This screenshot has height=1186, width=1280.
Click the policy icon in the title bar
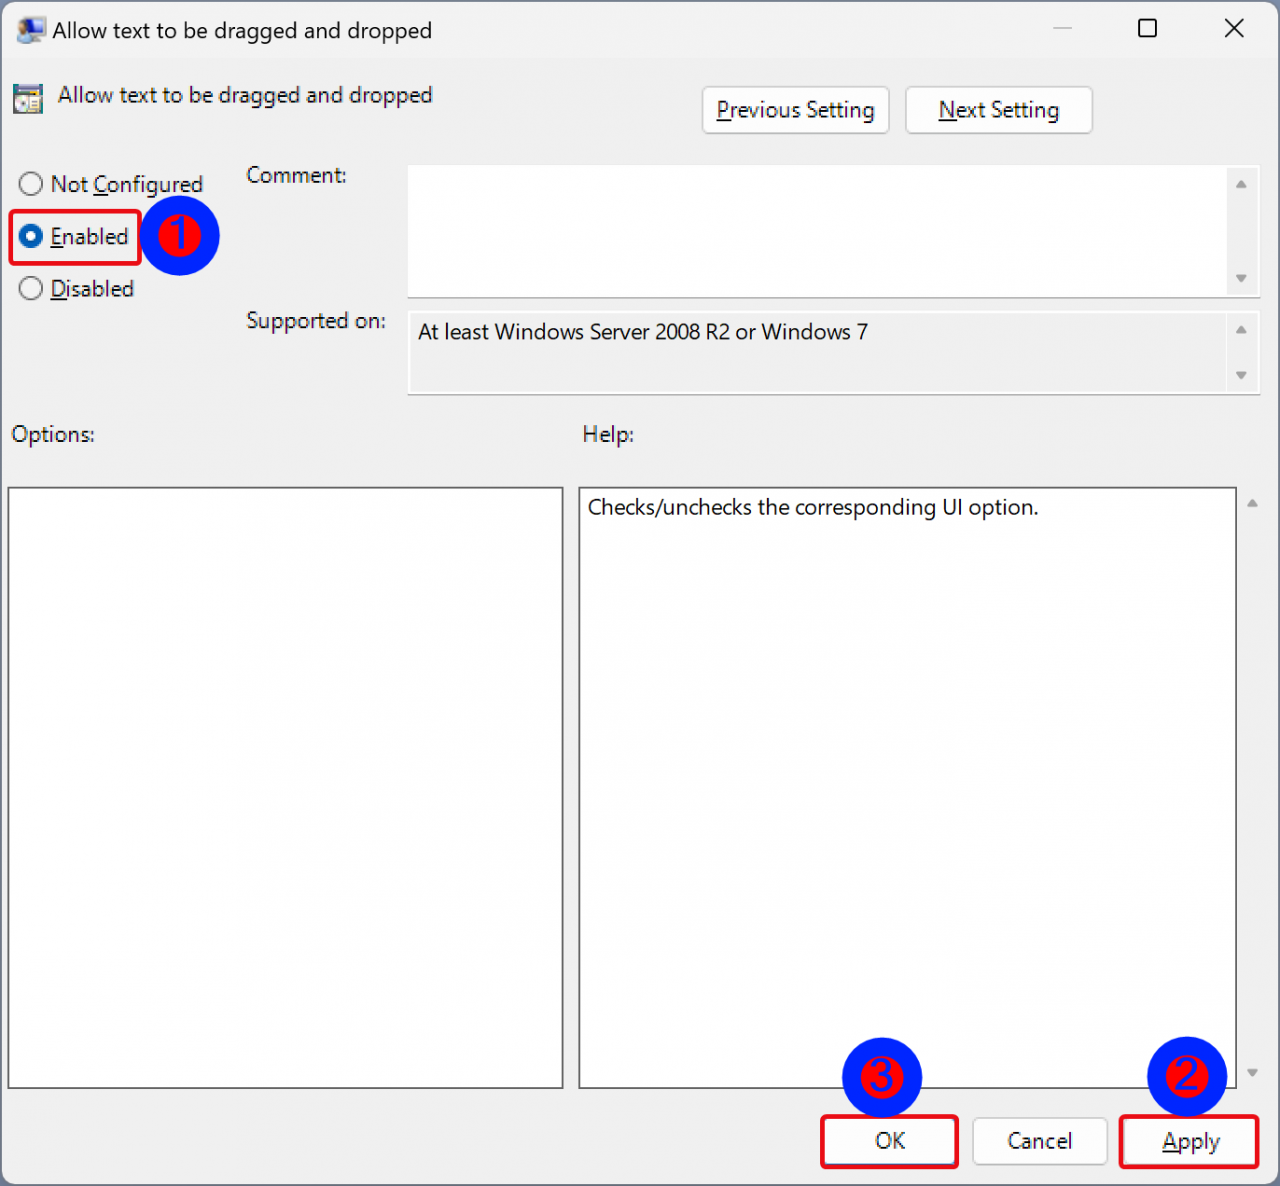(28, 29)
